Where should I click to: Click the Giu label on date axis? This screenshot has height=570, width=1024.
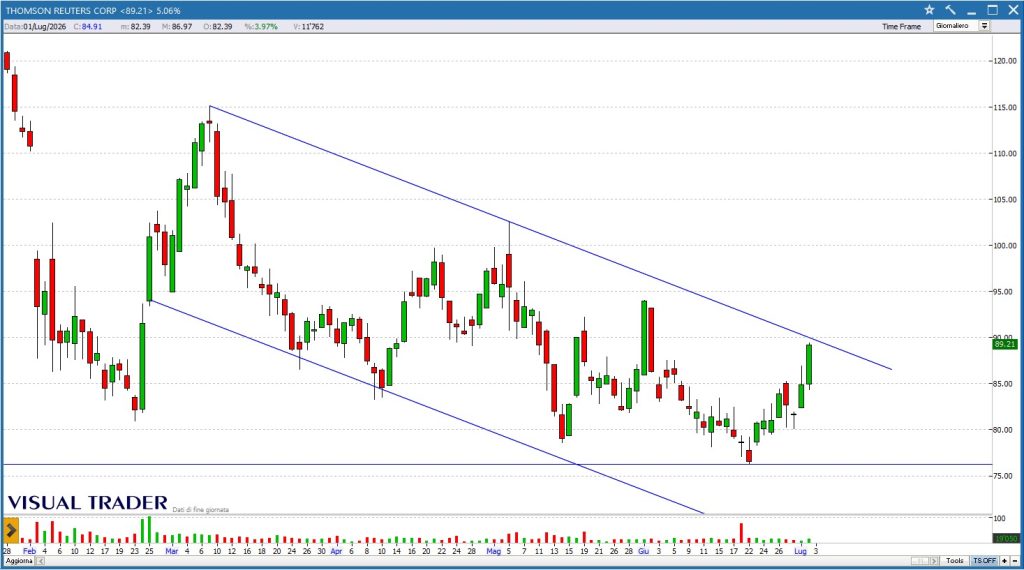tap(643, 551)
